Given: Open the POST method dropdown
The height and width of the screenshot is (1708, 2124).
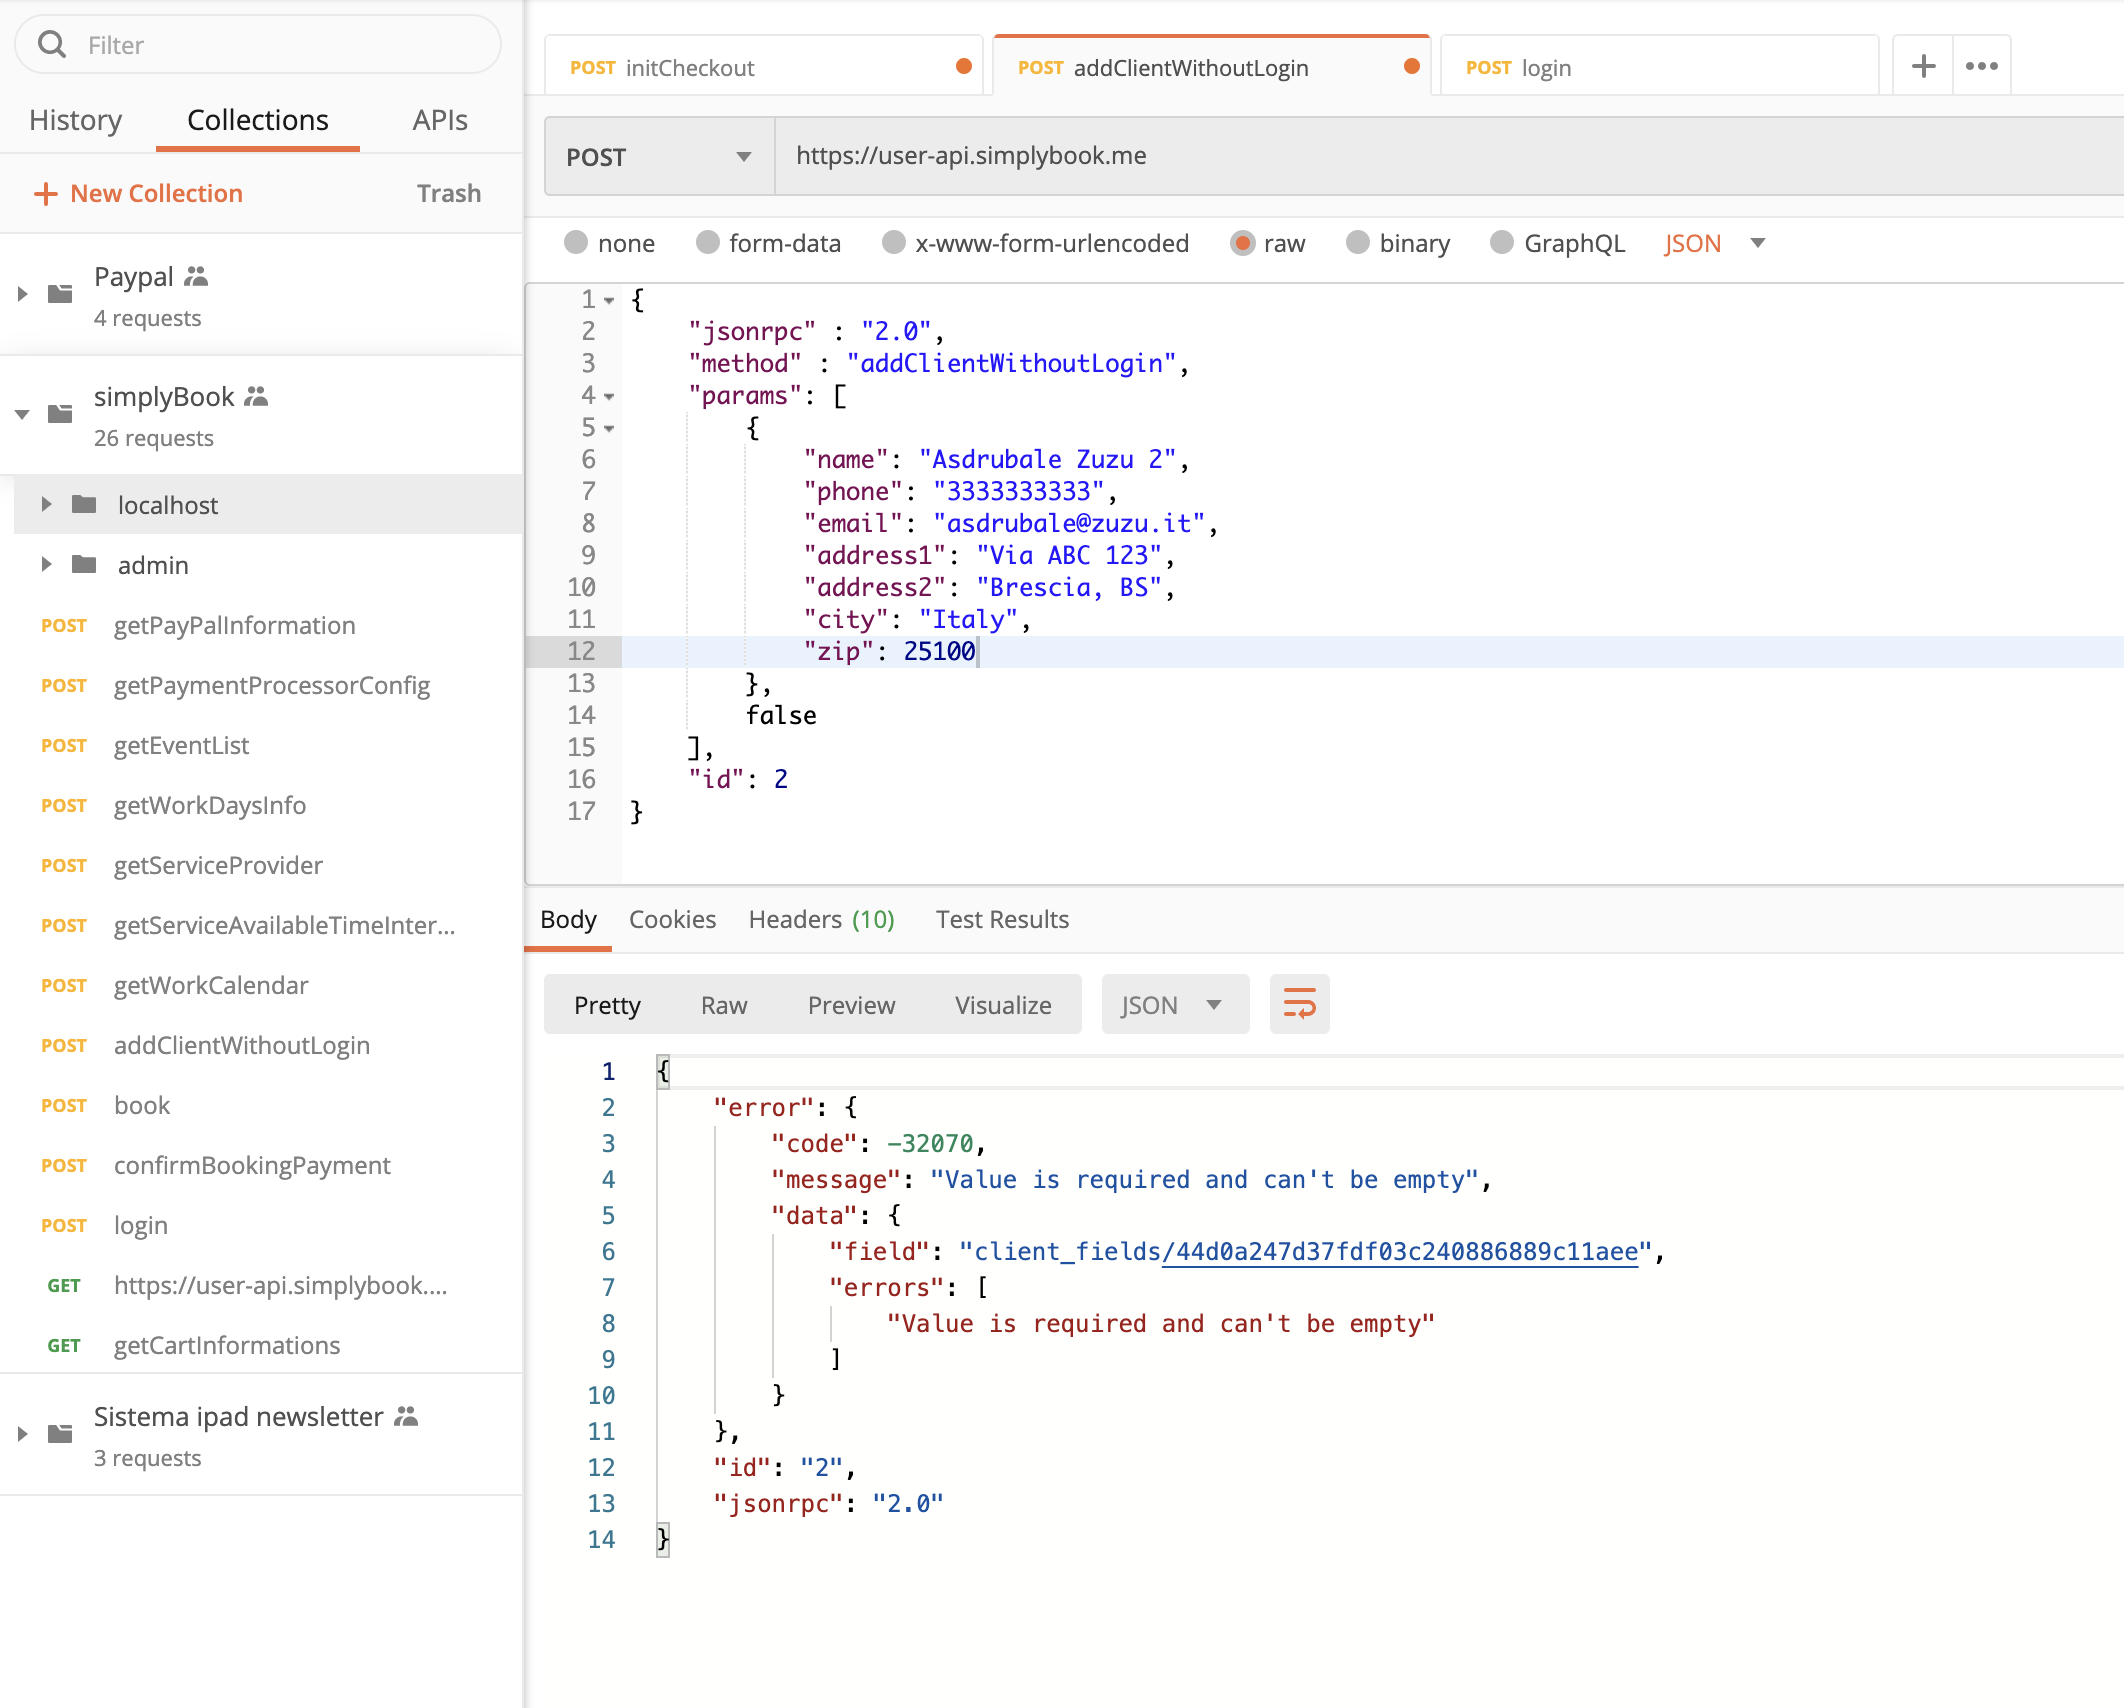Looking at the screenshot, I should click(659, 157).
